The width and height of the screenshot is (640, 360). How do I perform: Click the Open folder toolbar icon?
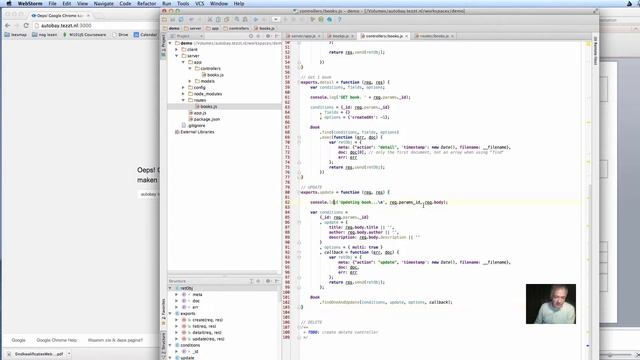tap(164, 20)
